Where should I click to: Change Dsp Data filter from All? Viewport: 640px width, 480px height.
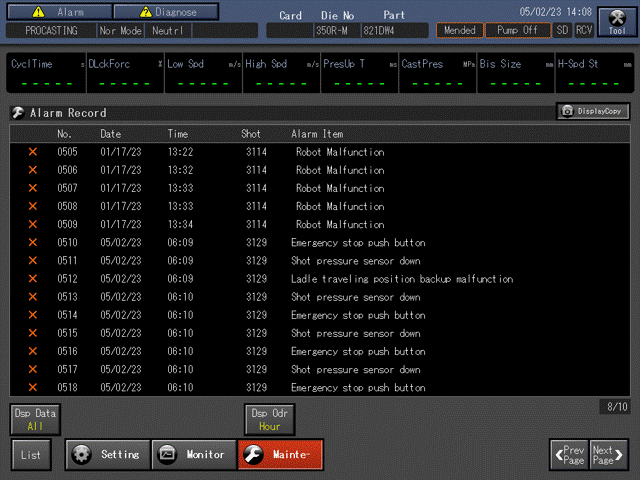tap(36, 419)
